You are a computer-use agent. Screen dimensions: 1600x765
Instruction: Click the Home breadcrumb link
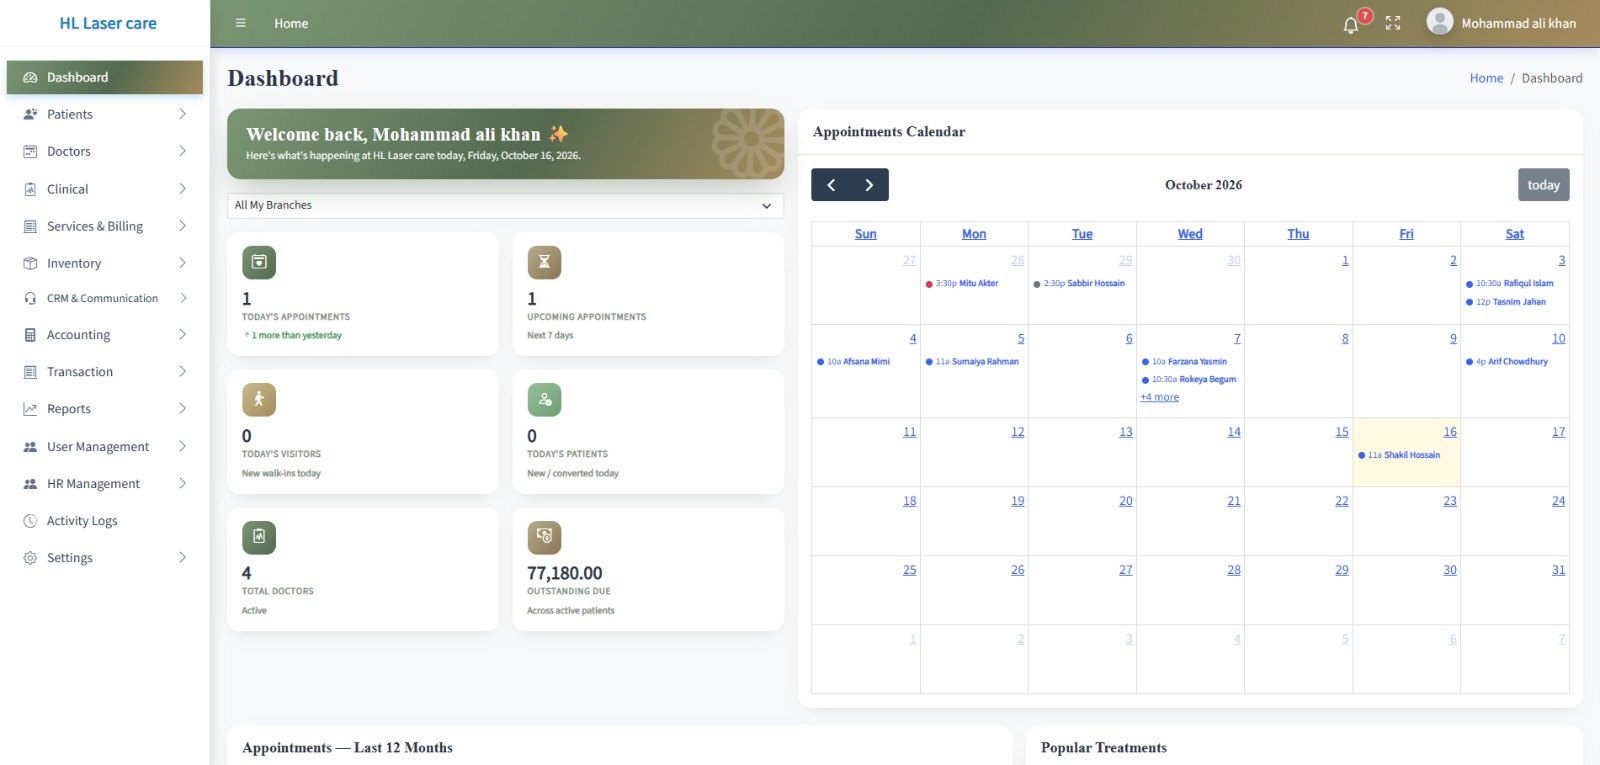pyautogui.click(x=1486, y=78)
